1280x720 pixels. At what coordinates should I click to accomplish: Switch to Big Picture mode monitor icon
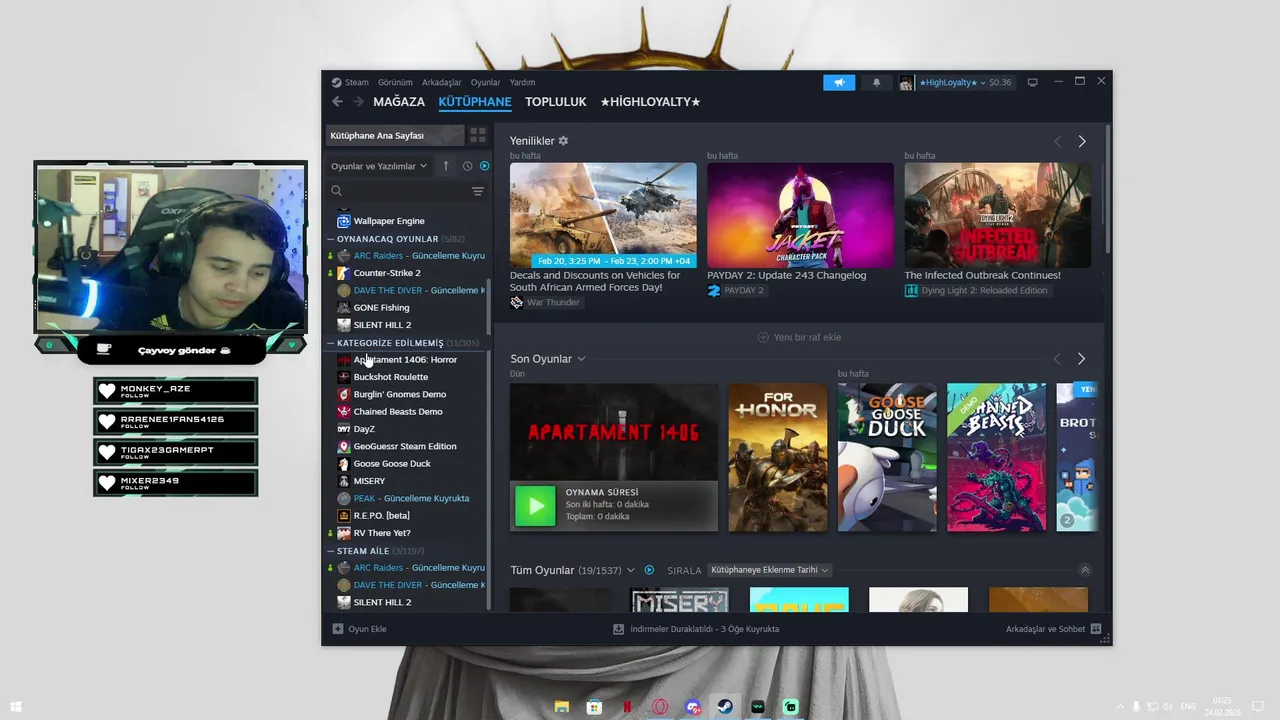[1033, 83]
